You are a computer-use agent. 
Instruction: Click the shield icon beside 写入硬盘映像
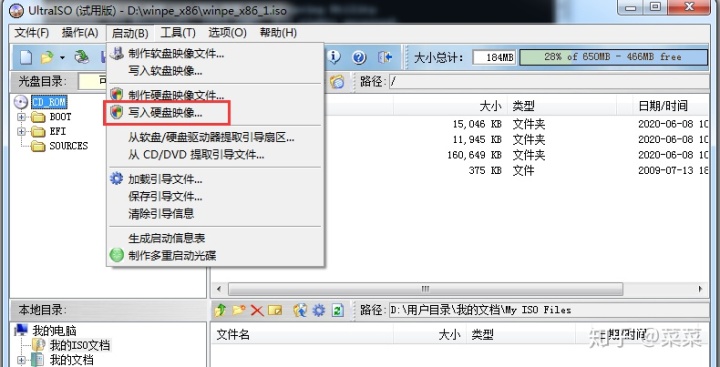[x=117, y=112]
